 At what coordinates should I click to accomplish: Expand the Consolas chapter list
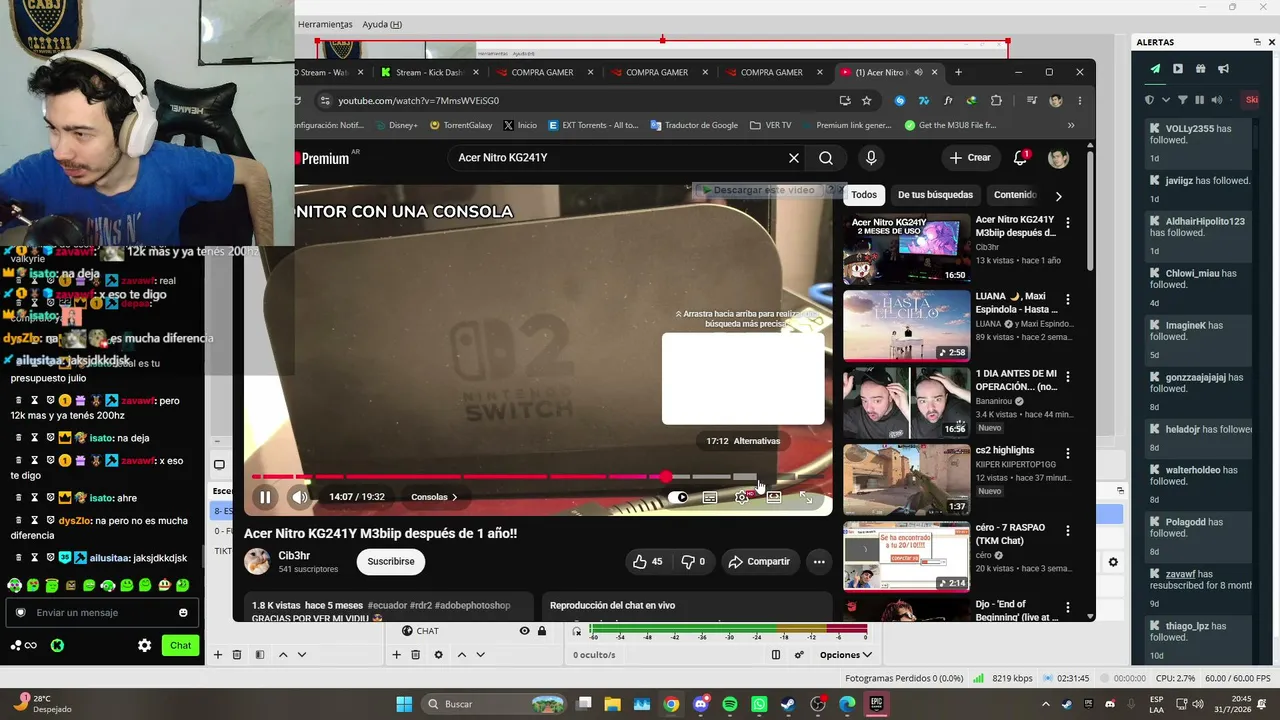(x=434, y=497)
